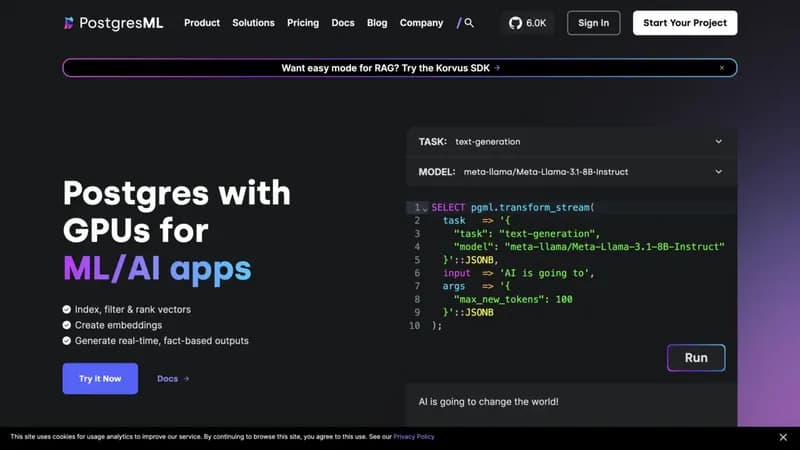This screenshot has width=800, height=450.
Task: Collapse the code fold arrow on line 1
Action: (x=425, y=209)
